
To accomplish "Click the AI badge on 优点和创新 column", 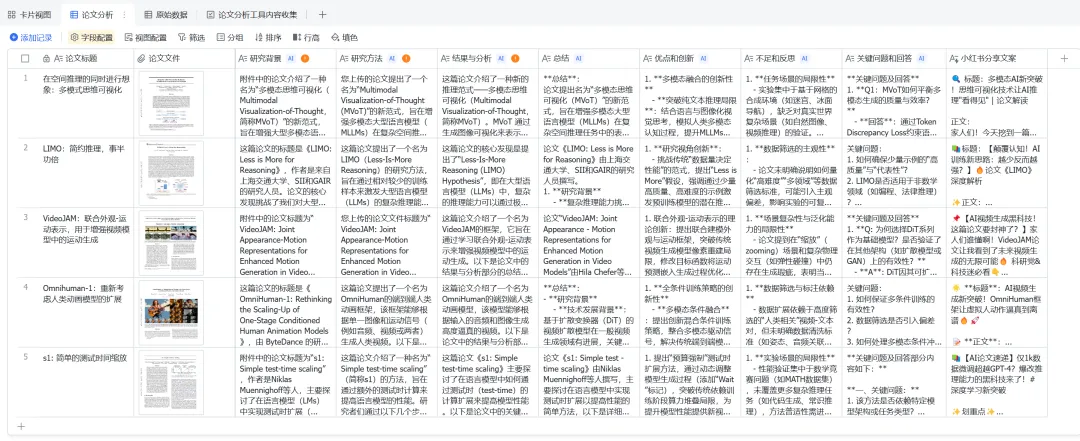I will (703, 59).
